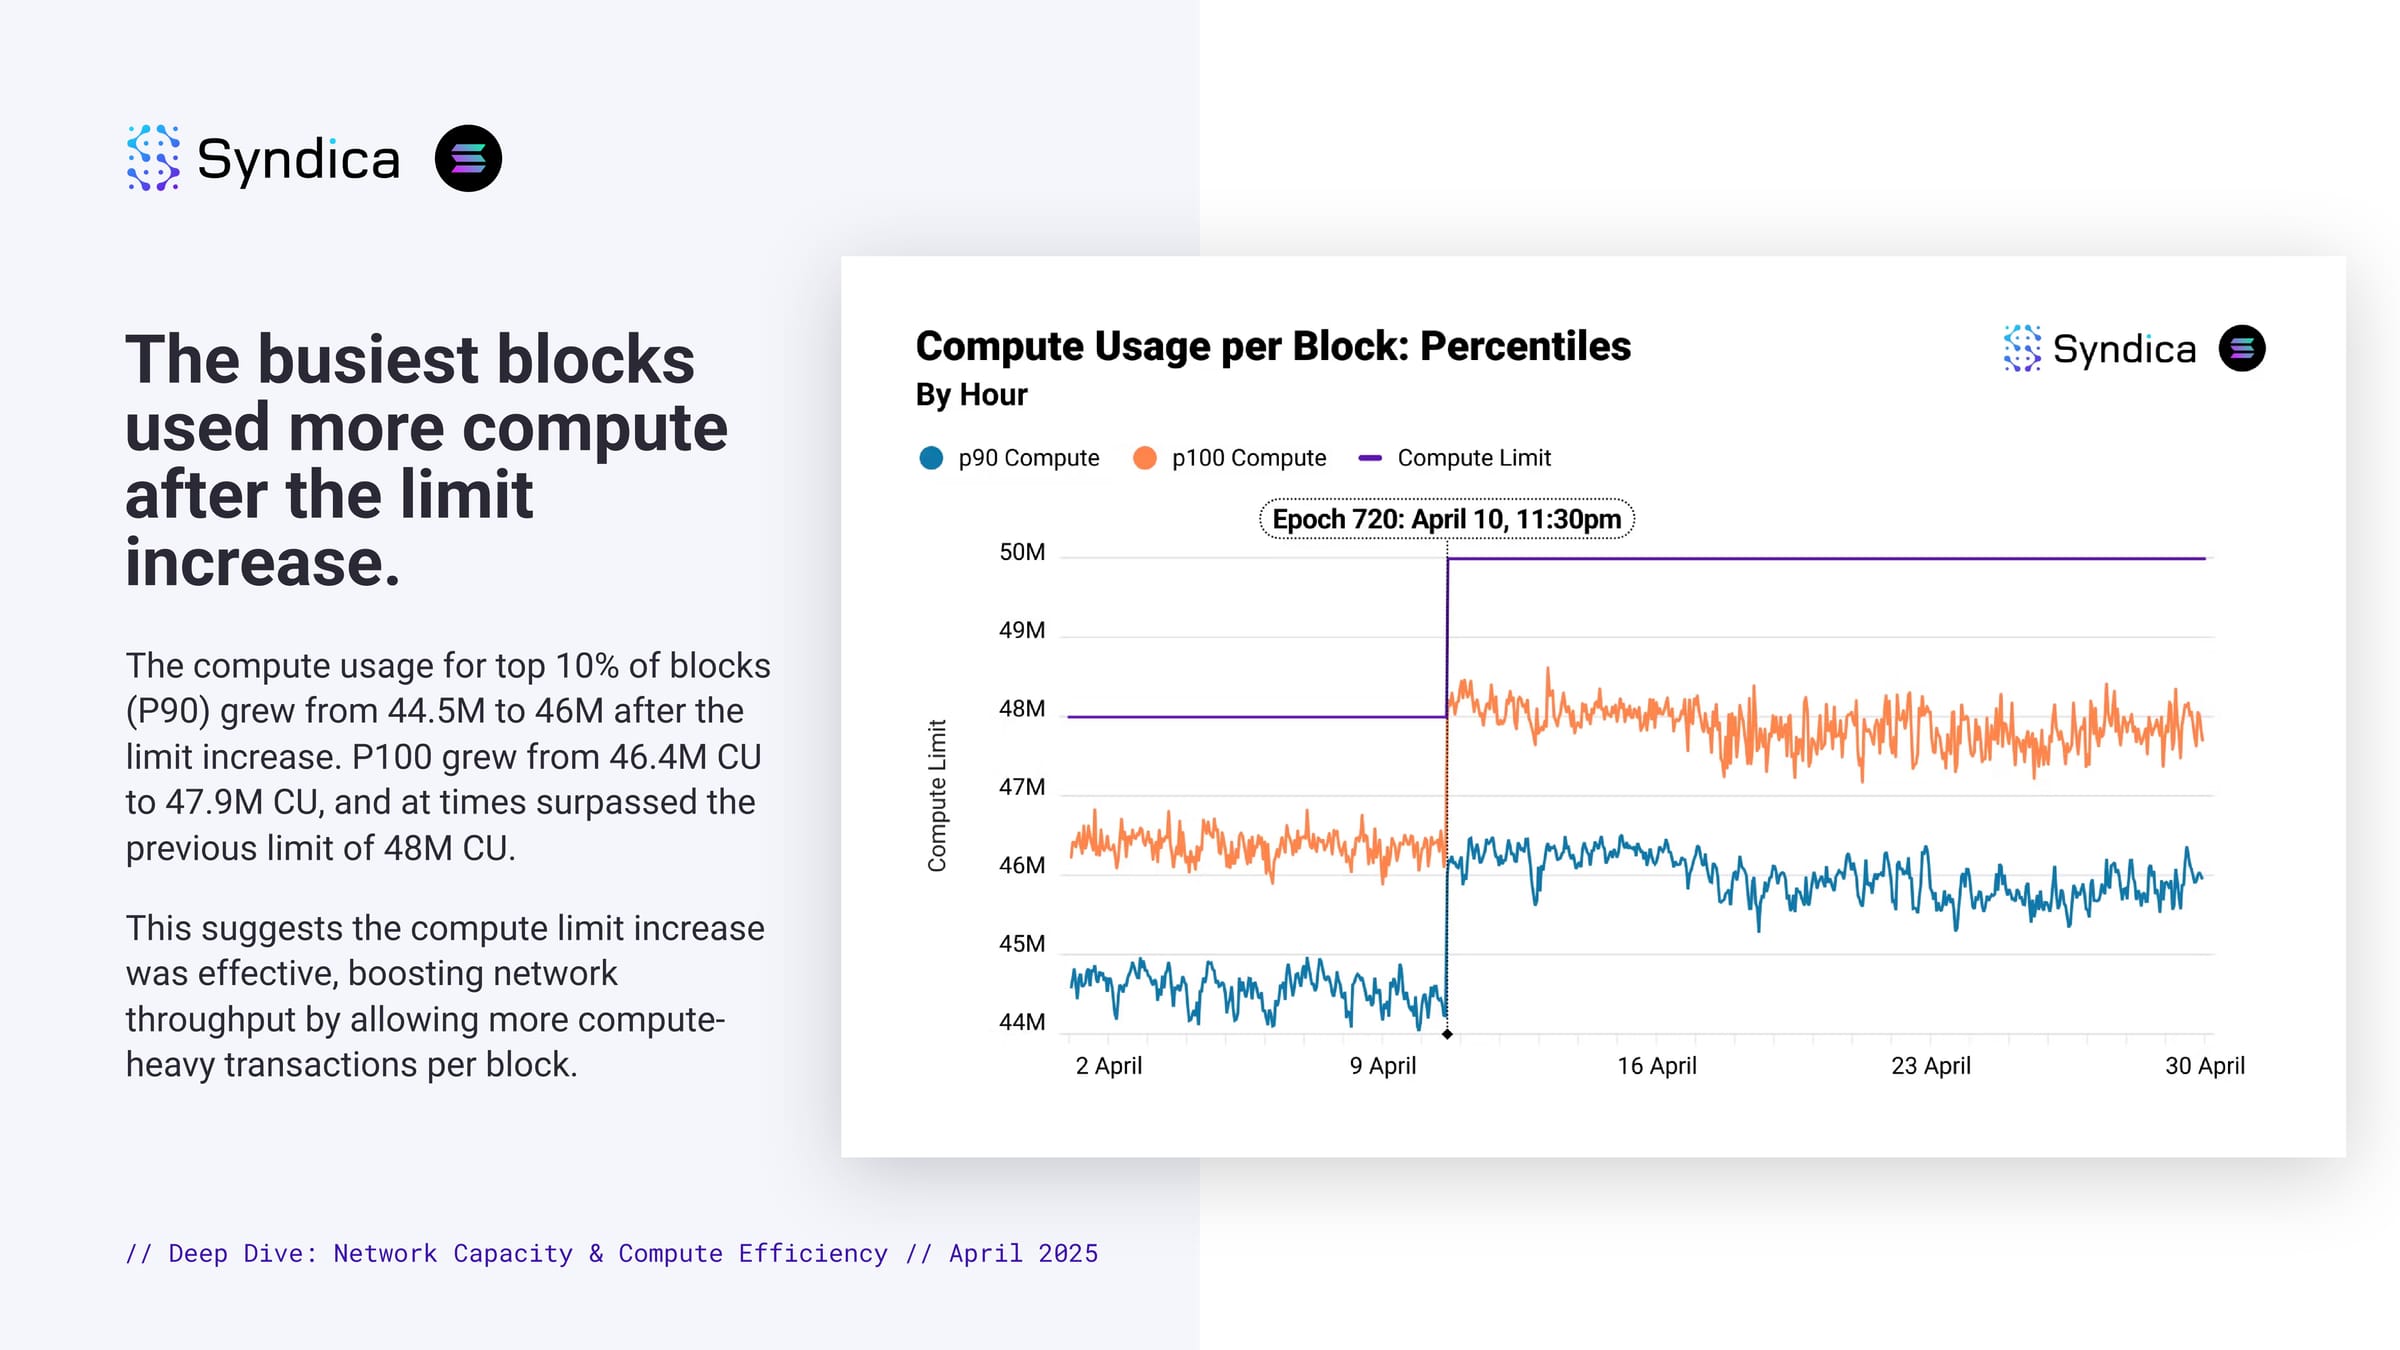The height and width of the screenshot is (1350, 2400).
Task: Click the Epoch 720 annotation label
Action: 1446,519
